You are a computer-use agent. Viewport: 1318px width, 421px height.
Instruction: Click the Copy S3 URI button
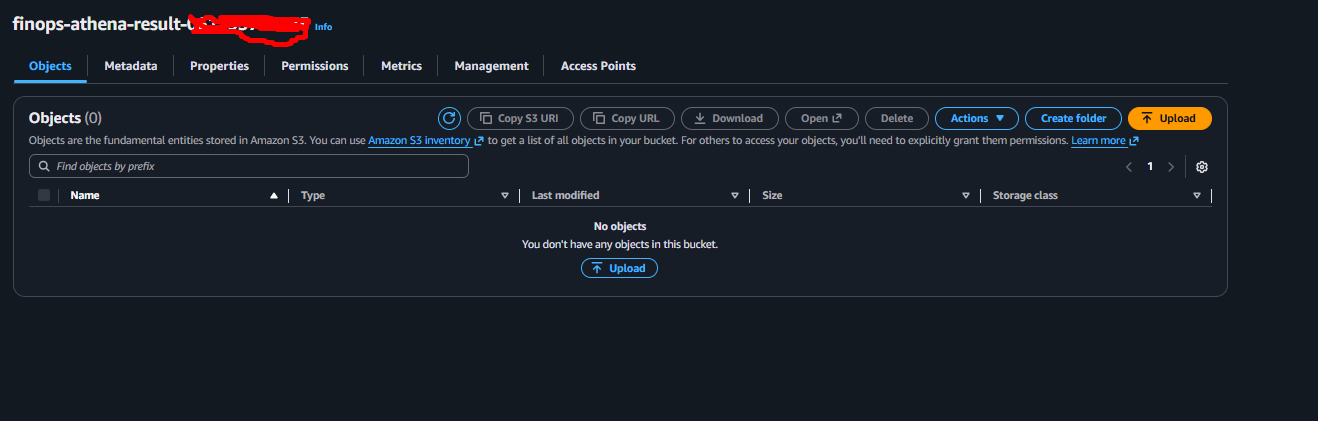click(520, 118)
